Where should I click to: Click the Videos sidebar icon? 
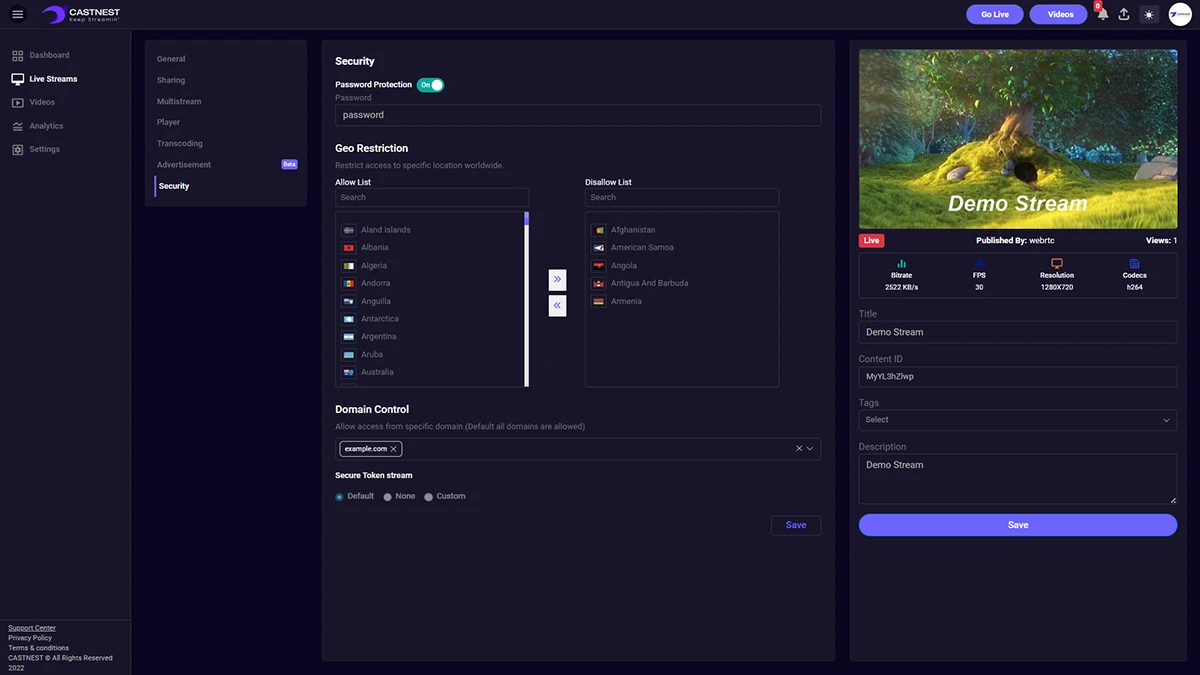[18, 102]
